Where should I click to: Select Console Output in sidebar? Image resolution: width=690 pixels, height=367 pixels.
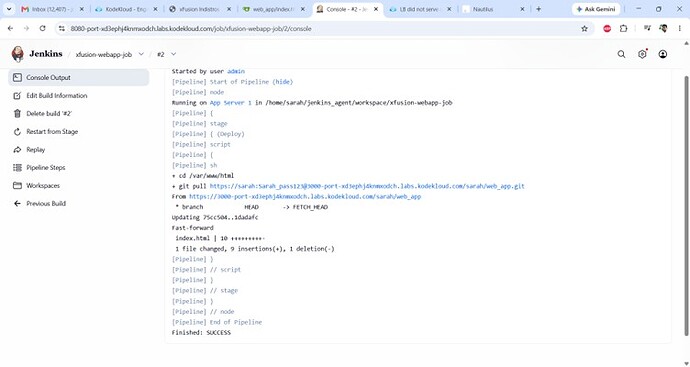coord(79,77)
